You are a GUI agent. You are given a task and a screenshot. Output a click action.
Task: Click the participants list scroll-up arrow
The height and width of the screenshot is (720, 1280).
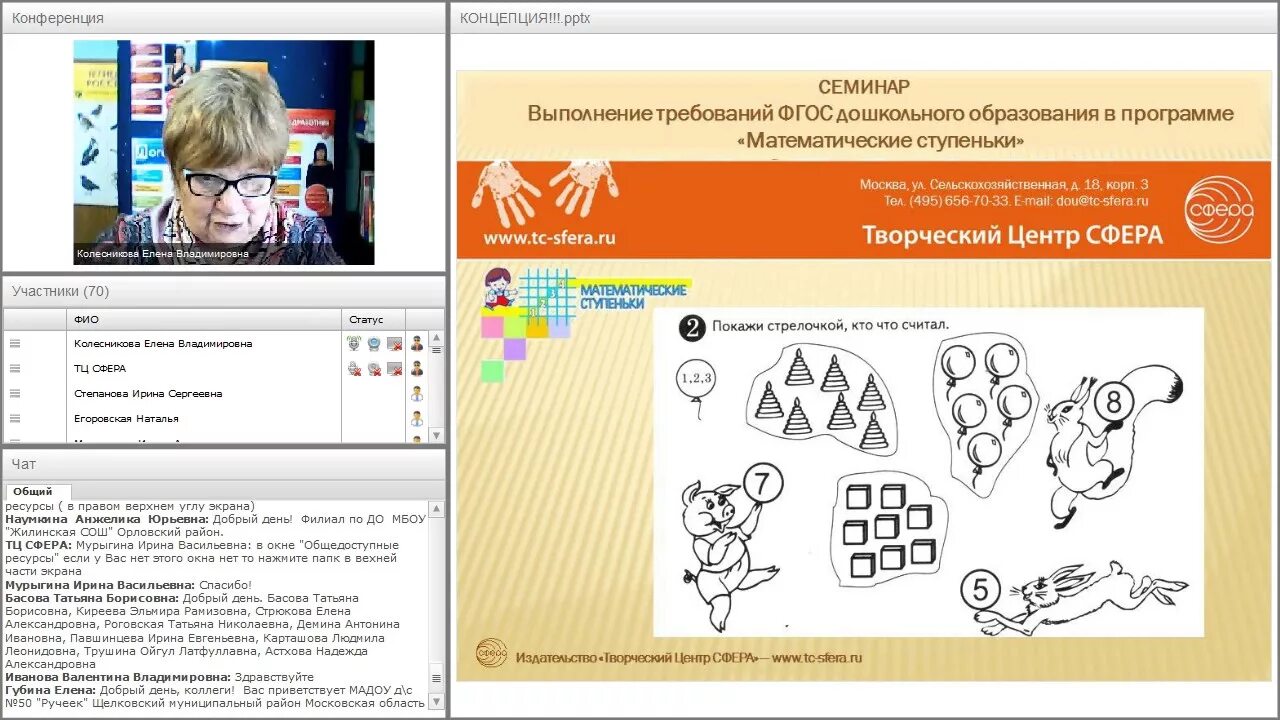(x=435, y=338)
